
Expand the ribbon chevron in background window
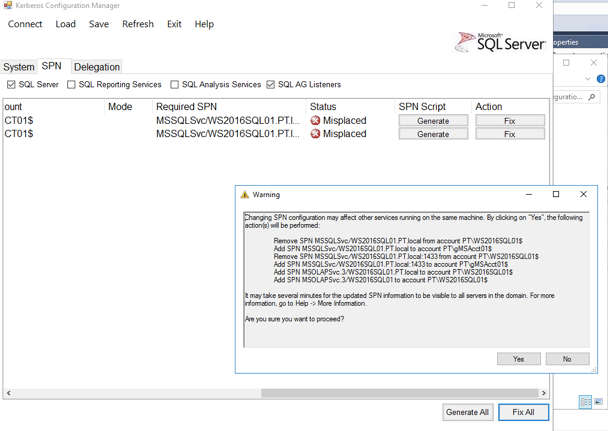588,78
